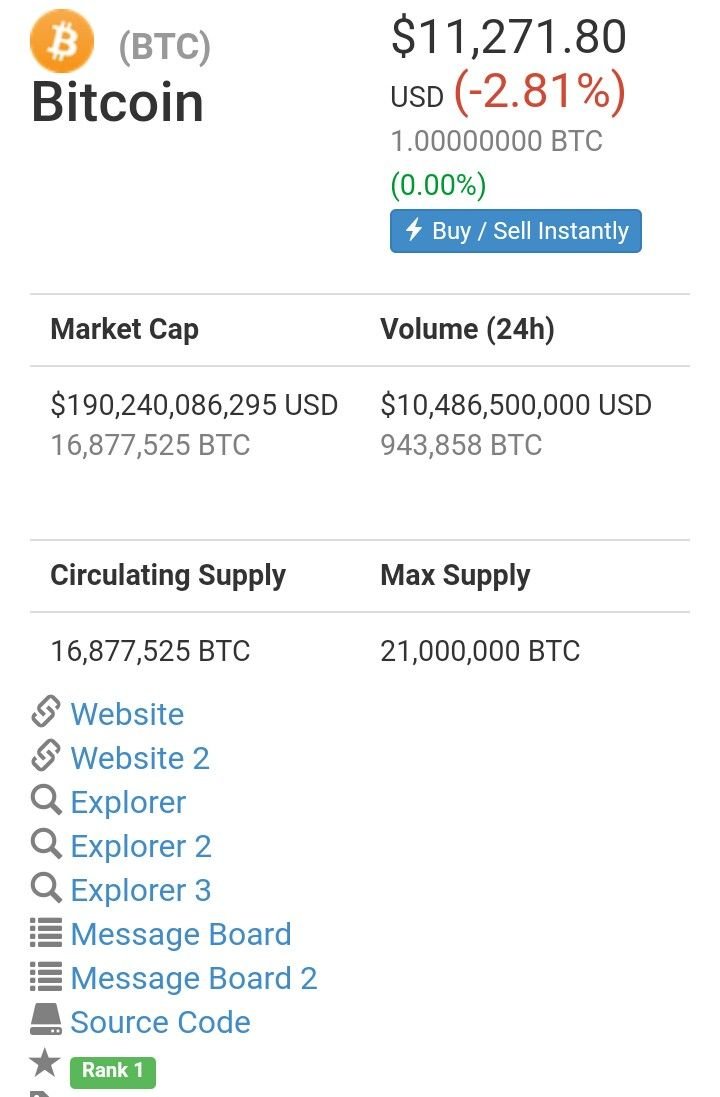Screen dimensions: 720x1097
Task: Click the chain link icon beside Website 2
Action: pyautogui.click(x=45, y=756)
